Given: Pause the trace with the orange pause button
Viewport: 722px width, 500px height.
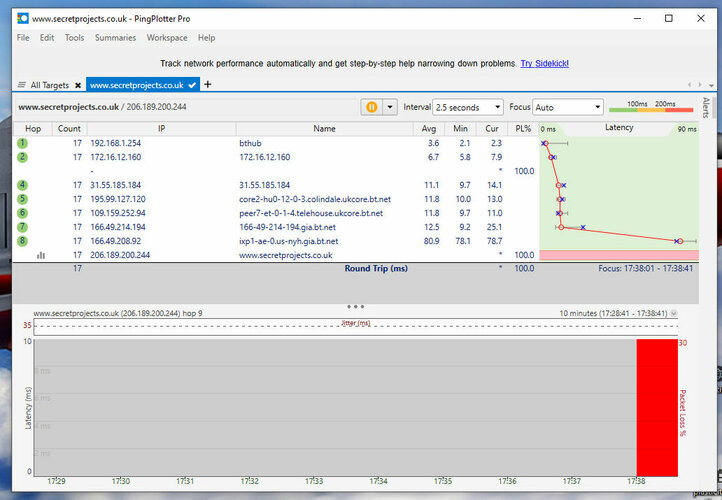Looking at the screenshot, I should [371, 107].
